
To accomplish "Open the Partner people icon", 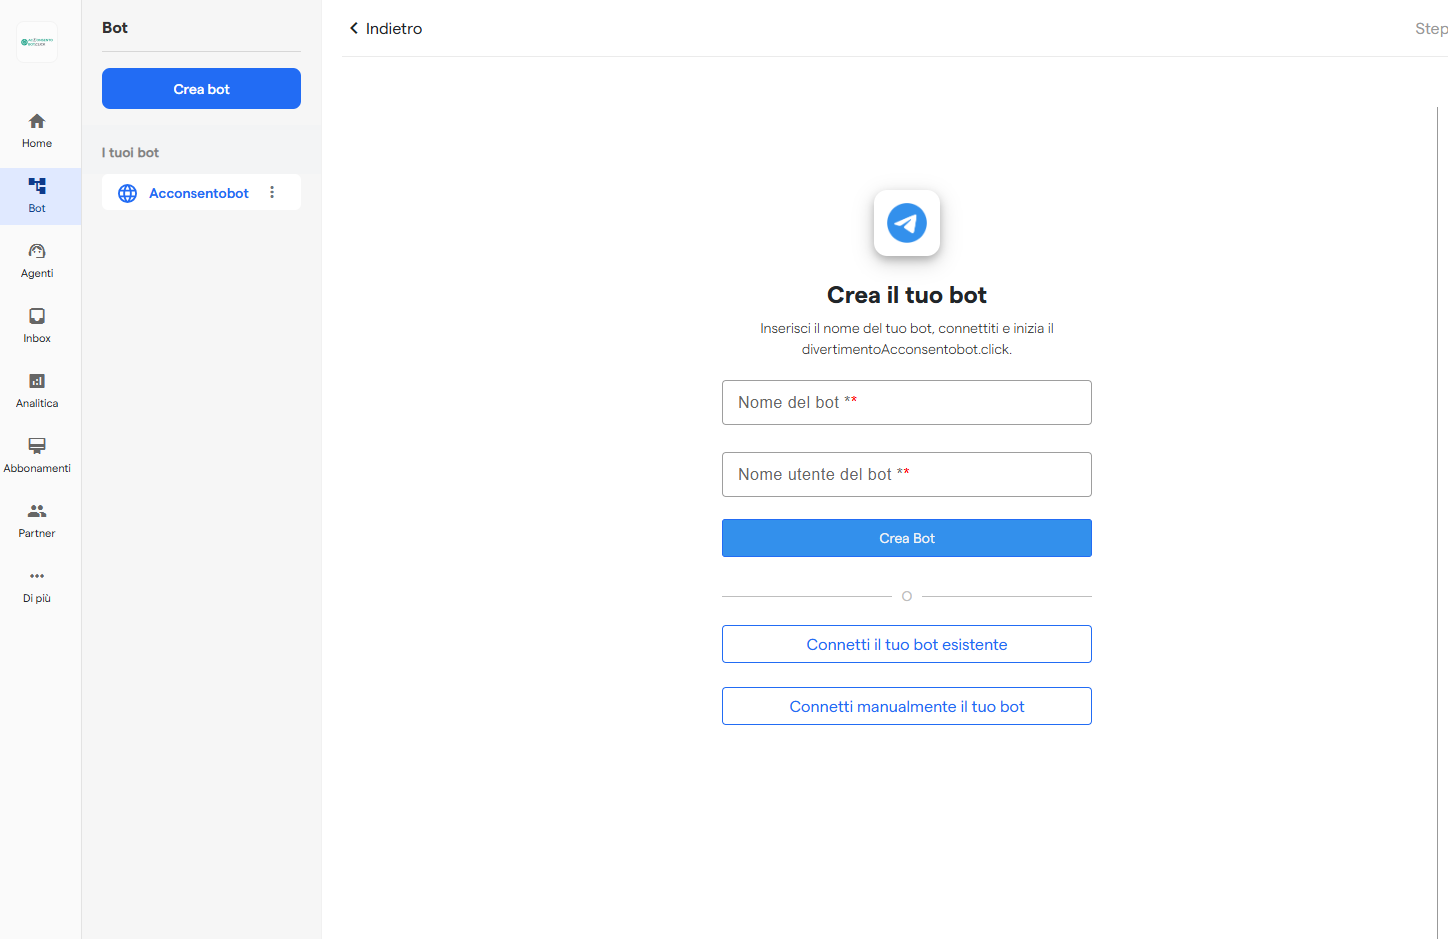I will (x=37, y=511).
